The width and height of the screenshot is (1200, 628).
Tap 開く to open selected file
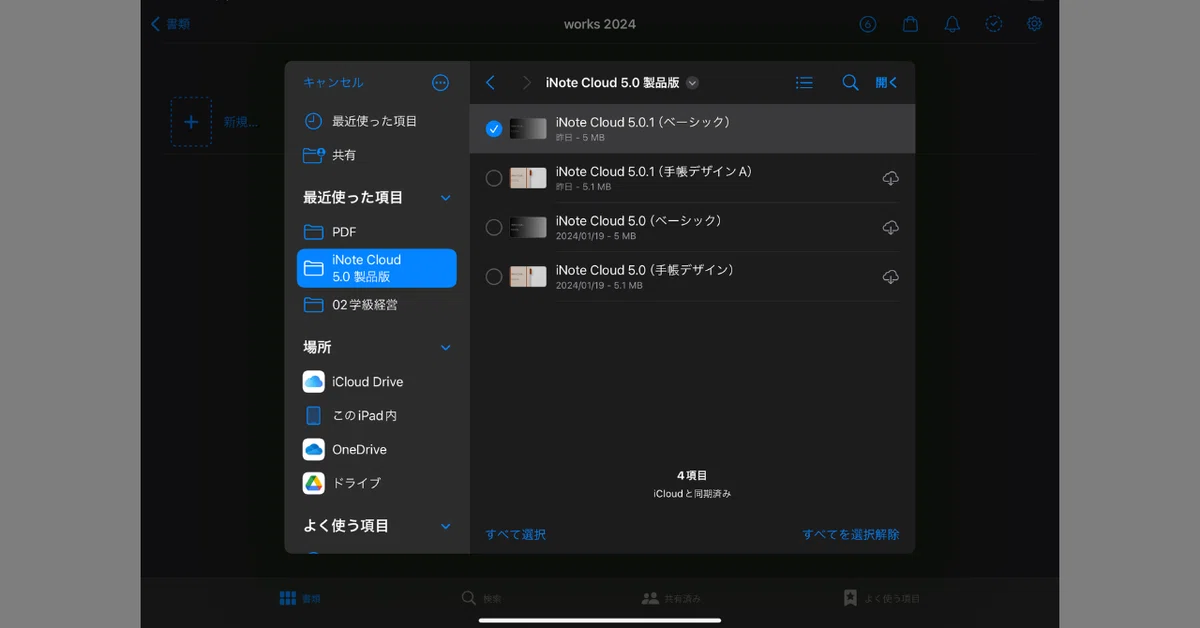tap(886, 83)
